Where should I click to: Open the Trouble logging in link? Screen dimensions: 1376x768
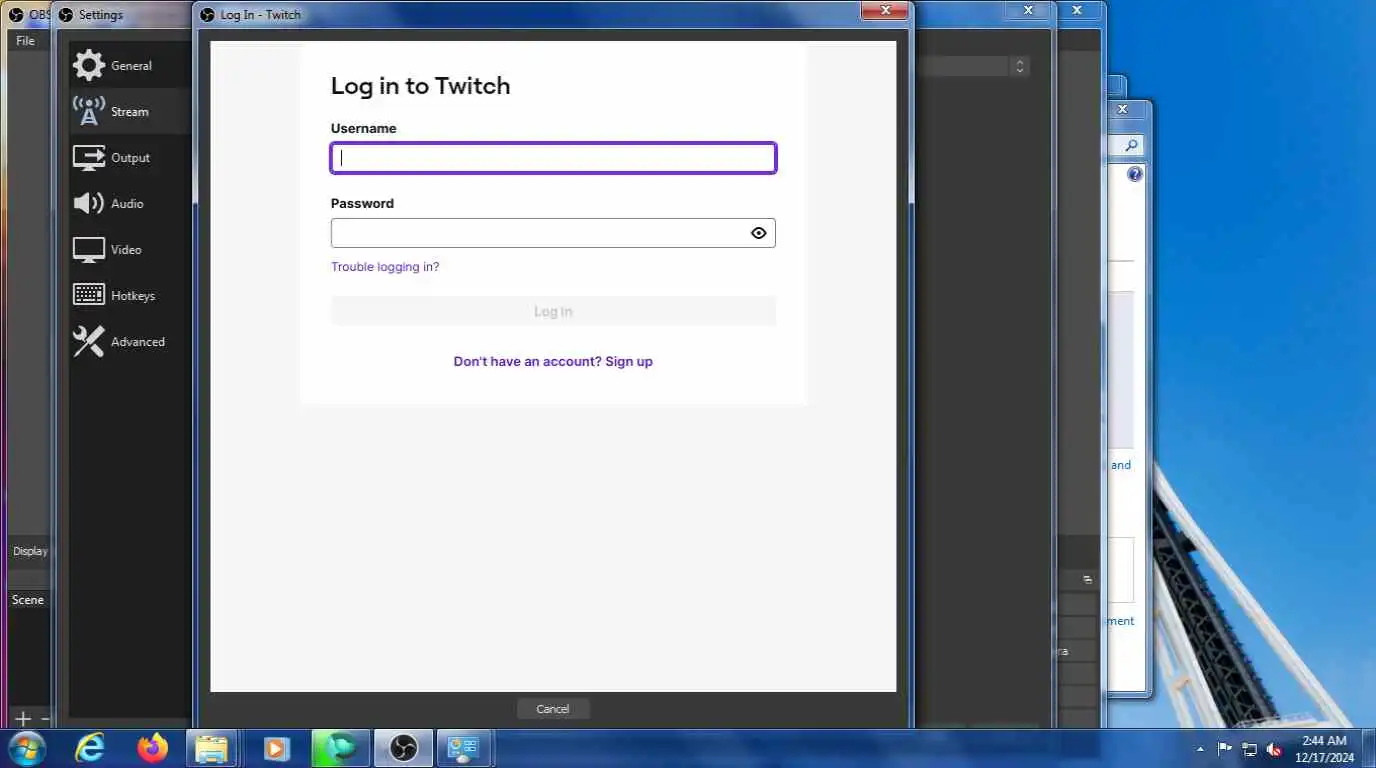pos(385,267)
